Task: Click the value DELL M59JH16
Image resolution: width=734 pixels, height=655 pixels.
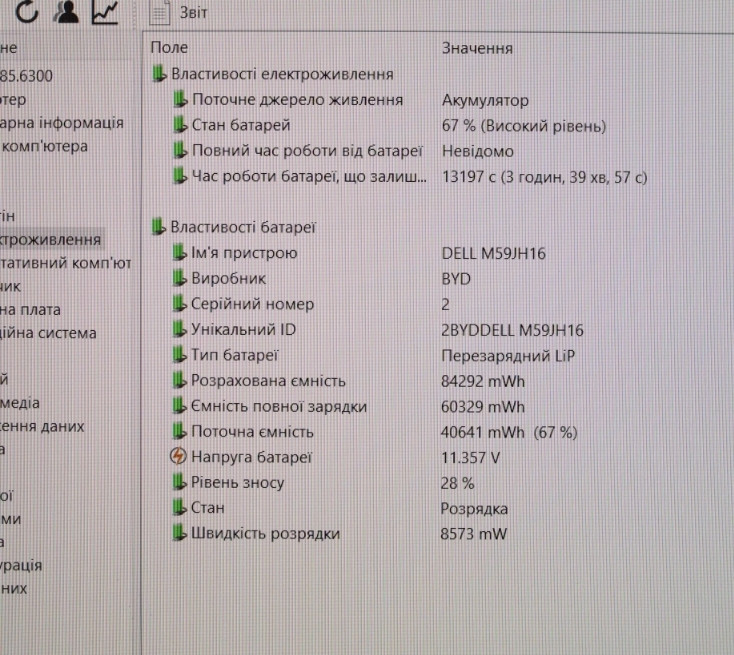Action: (x=494, y=253)
